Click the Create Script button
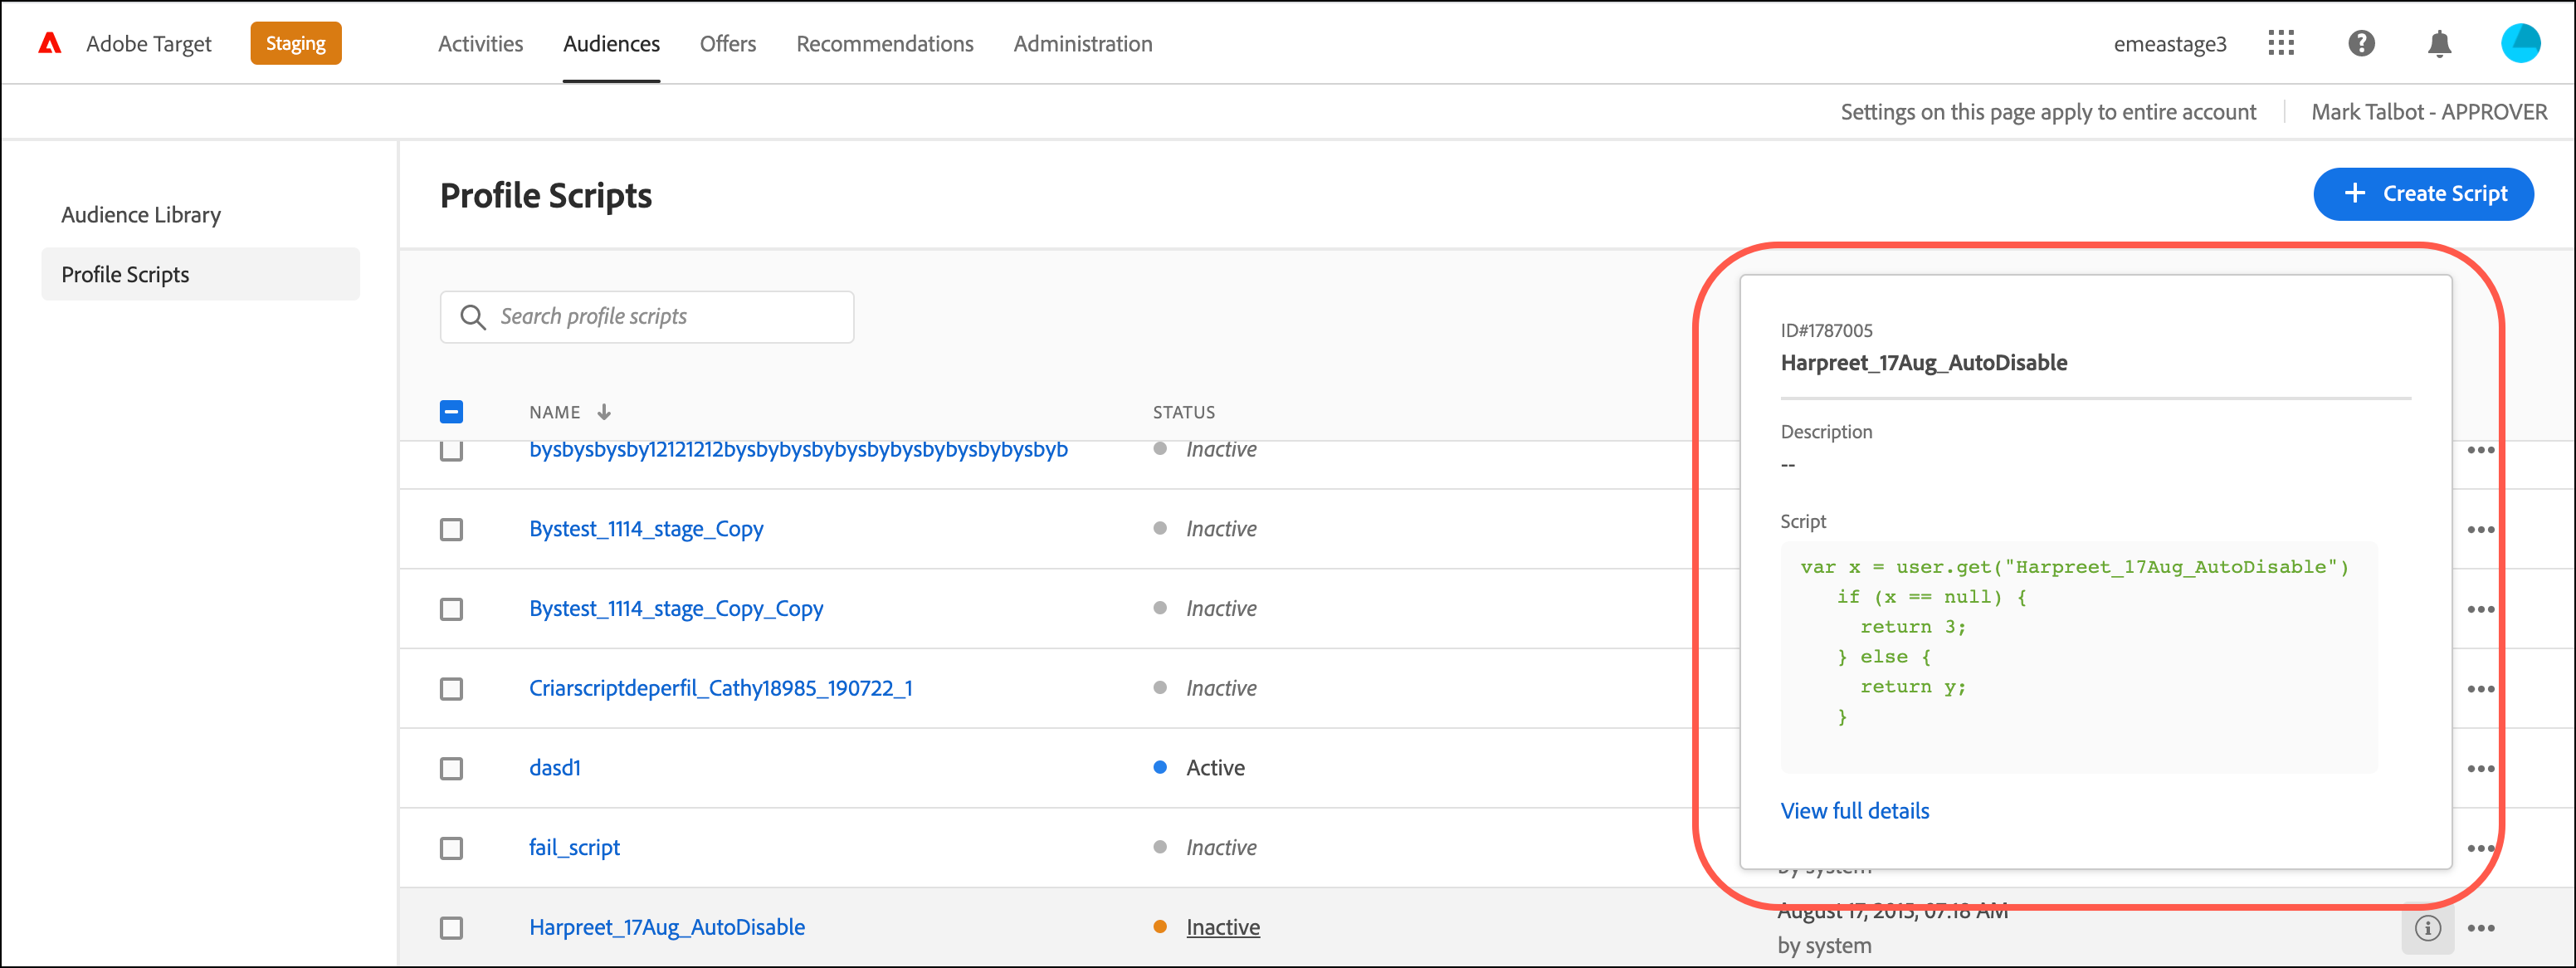The image size is (2576, 968). click(x=2422, y=194)
